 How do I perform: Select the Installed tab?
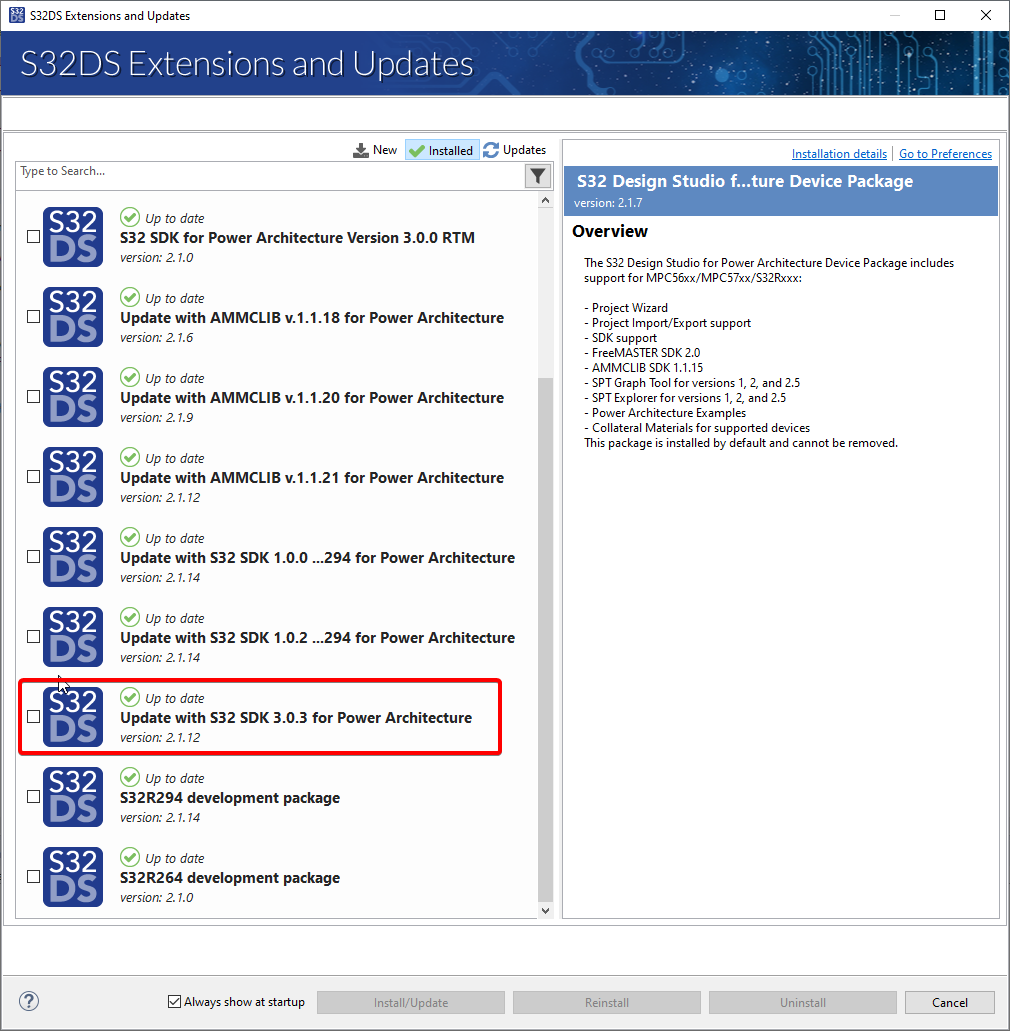(441, 149)
